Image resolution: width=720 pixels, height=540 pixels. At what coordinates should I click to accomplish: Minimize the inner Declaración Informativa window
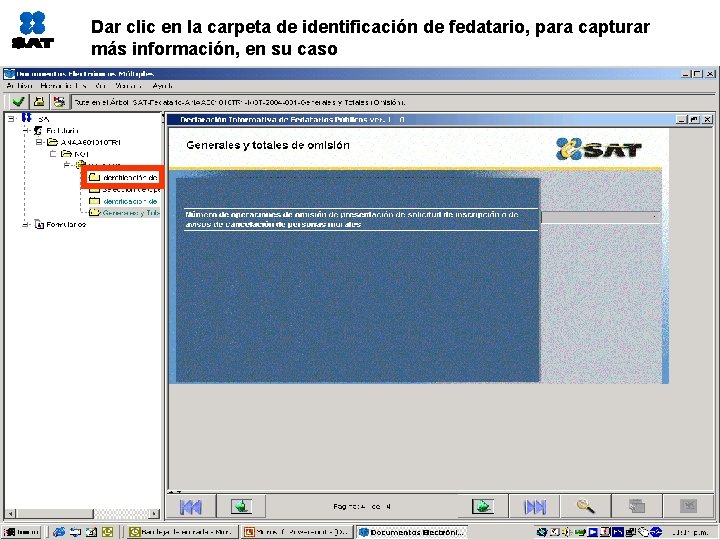coord(682,119)
